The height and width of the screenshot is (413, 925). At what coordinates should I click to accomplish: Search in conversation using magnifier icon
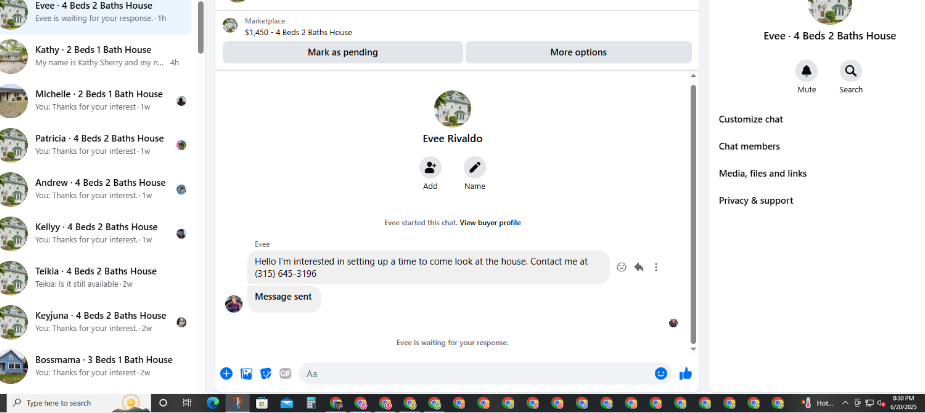tap(851, 71)
